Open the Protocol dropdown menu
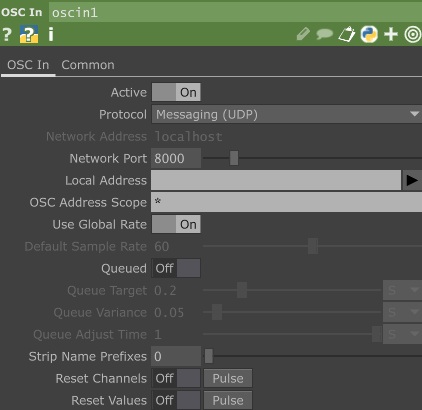422x410 pixels. pos(287,114)
